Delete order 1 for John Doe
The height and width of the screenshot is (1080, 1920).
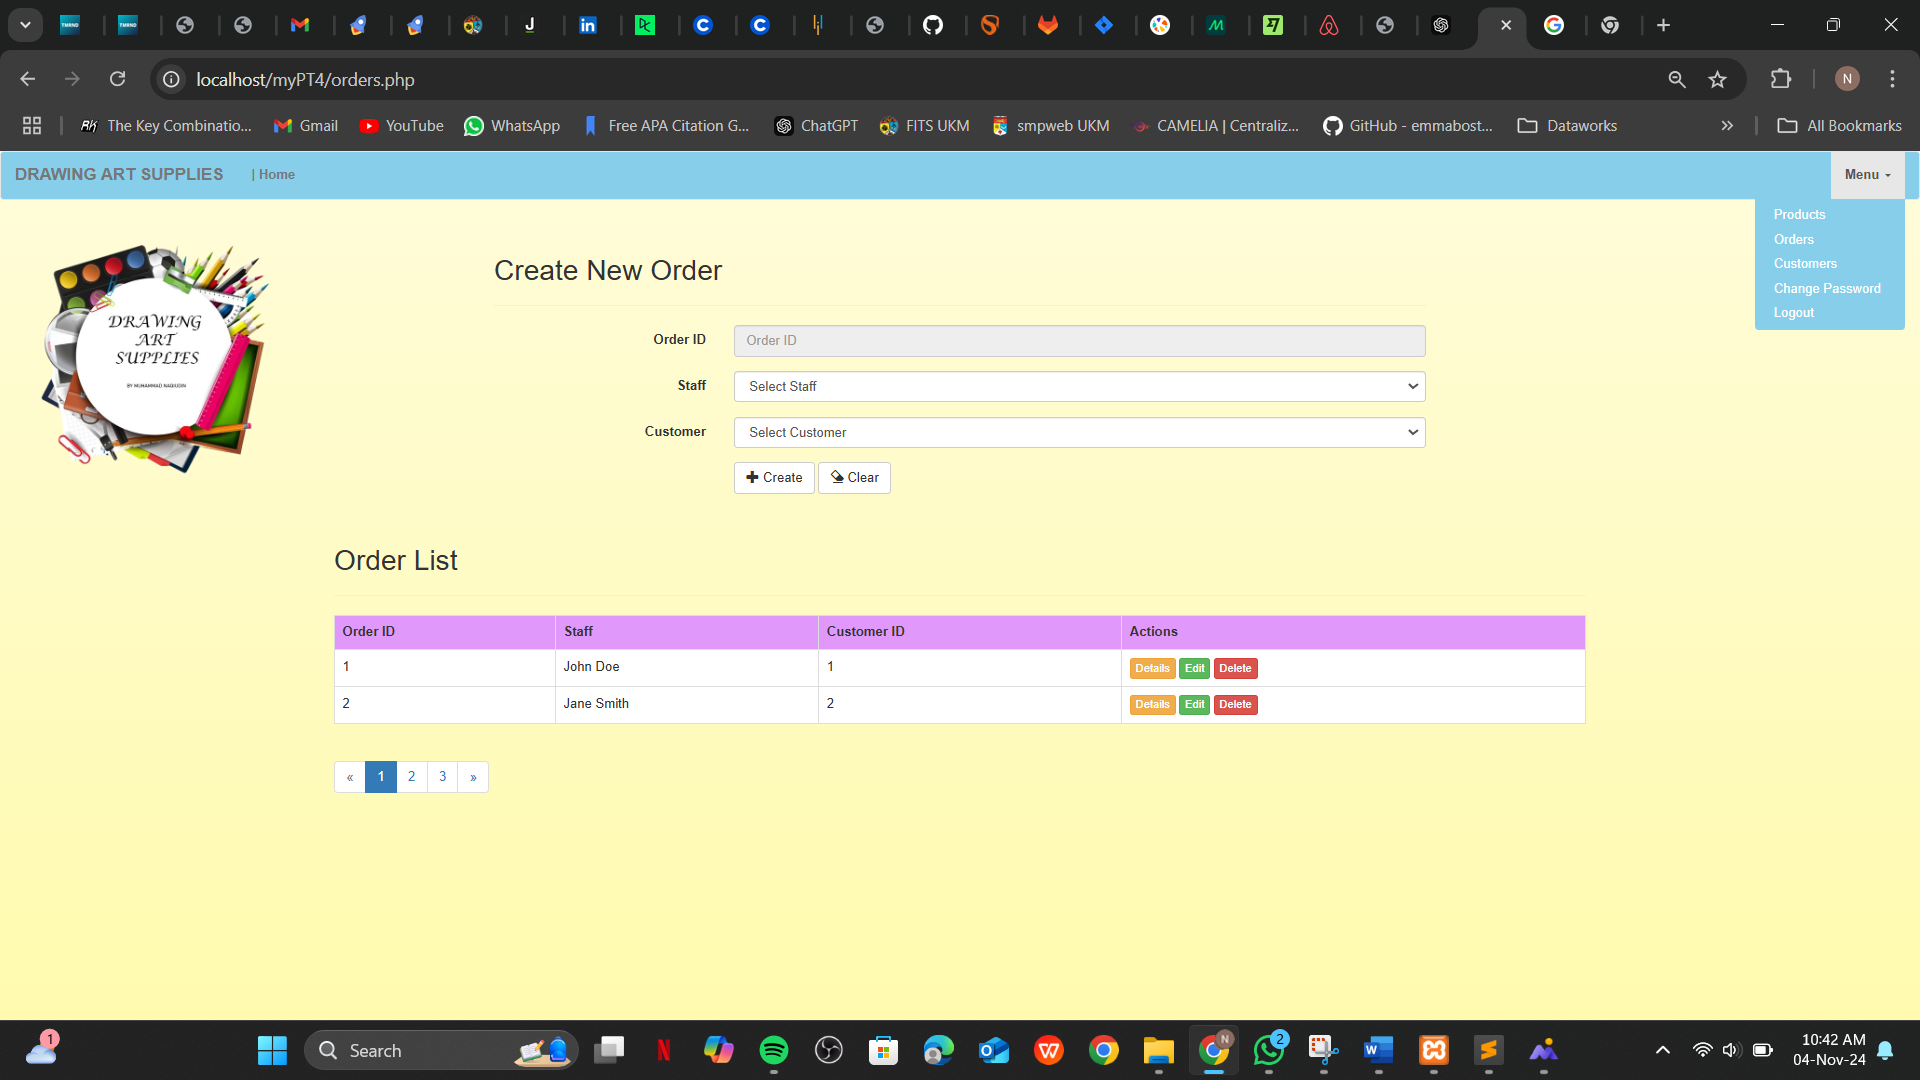[x=1235, y=668]
